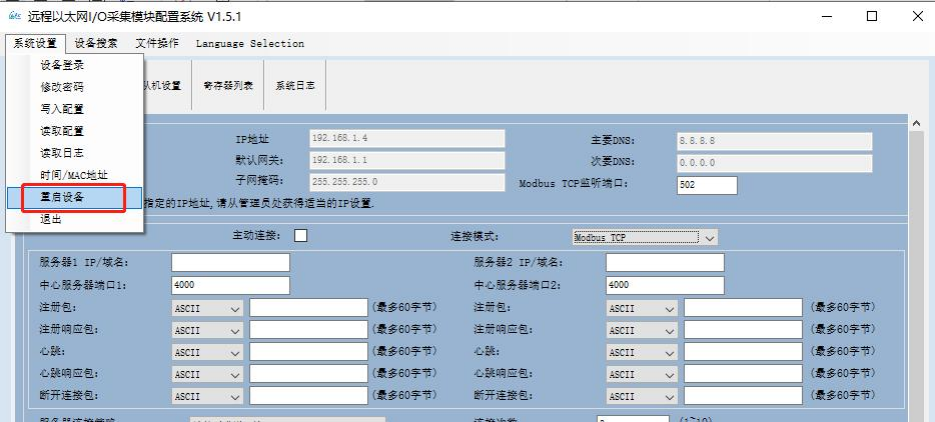Focus the 服务器2 IP/域名 input field

click(x=665, y=262)
